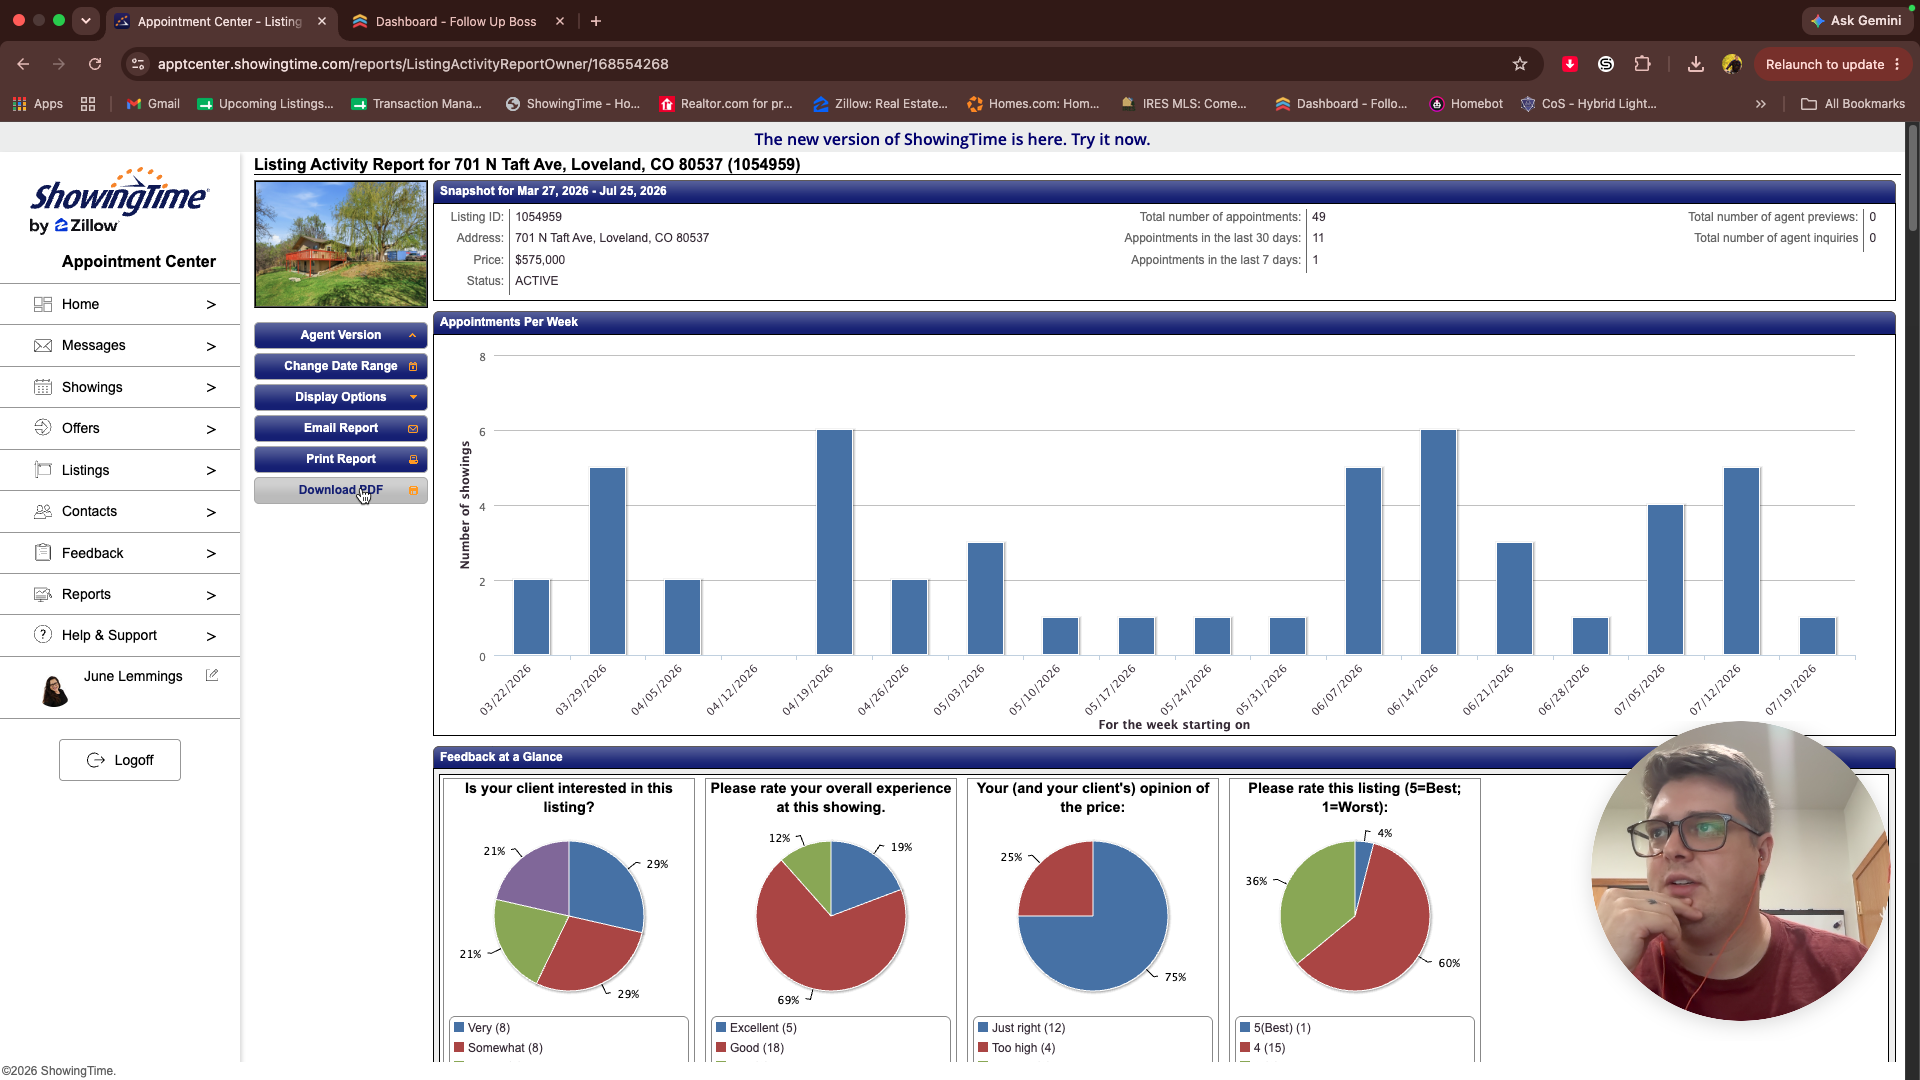Switch to Dashboard - Follow Up Boss tab
This screenshot has width=1920, height=1080.
(x=457, y=21)
